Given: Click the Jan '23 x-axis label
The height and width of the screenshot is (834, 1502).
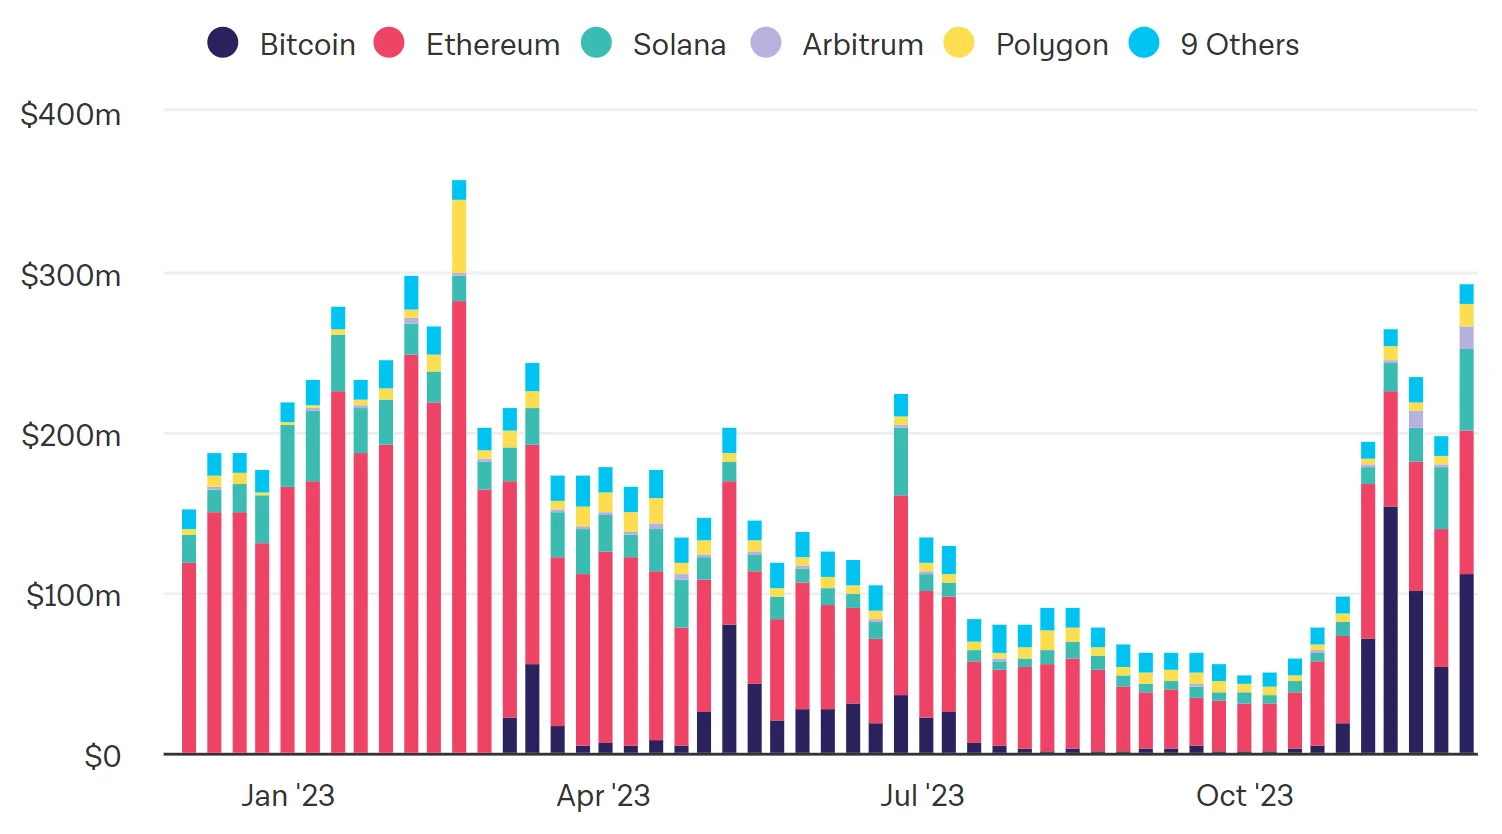Looking at the screenshot, I should pyautogui.click(x=288, y=796).
